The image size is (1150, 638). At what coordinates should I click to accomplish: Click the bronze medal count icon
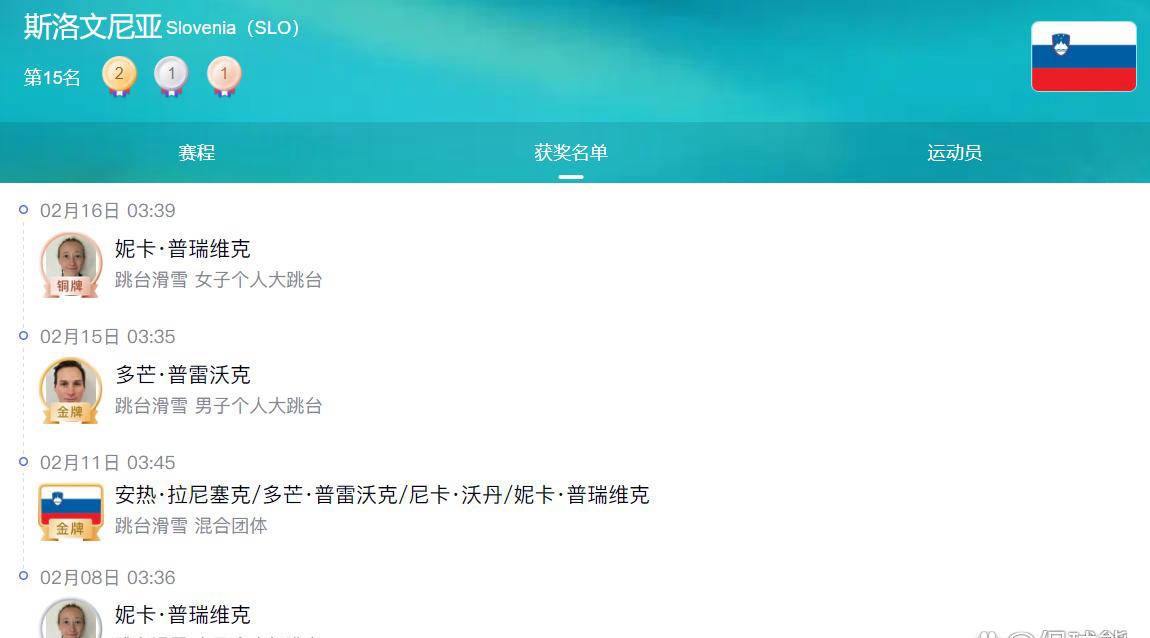tap(224, 76)
